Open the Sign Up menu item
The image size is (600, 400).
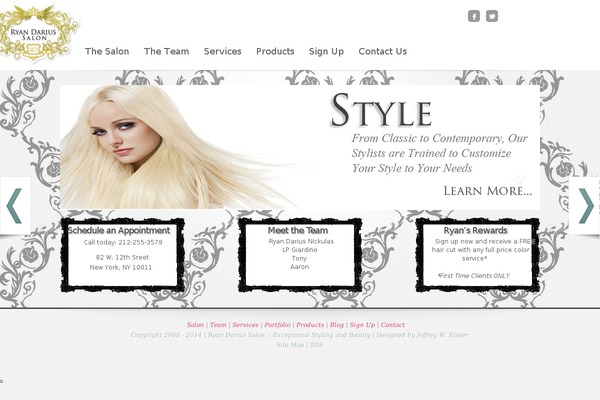[x=326, y=51]
